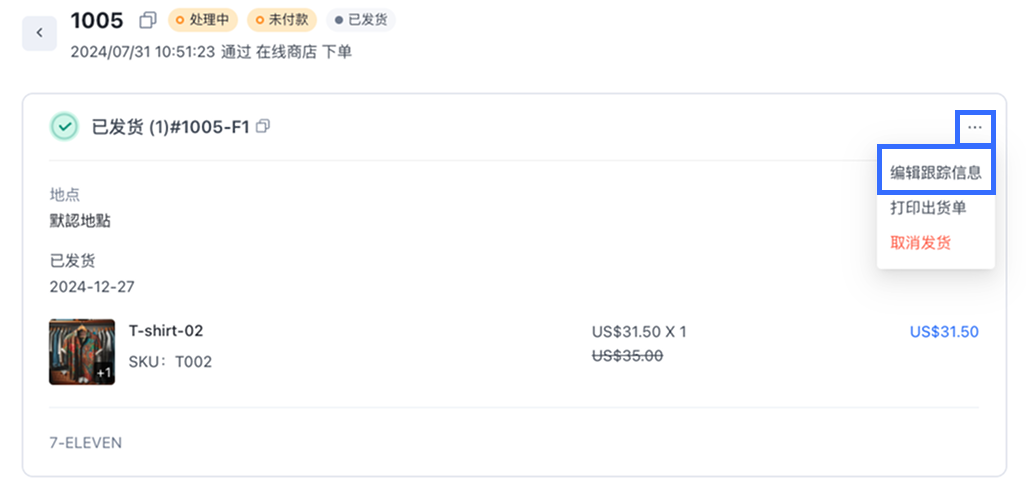Click the 7-ELEVEN delivery label
The image size is (1026, 490).
[x=86, y=442]
